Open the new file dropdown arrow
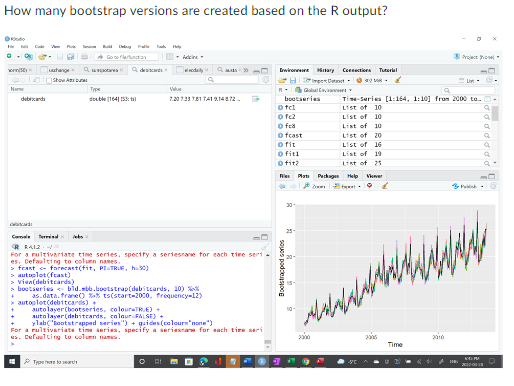 tap(18, 57)
